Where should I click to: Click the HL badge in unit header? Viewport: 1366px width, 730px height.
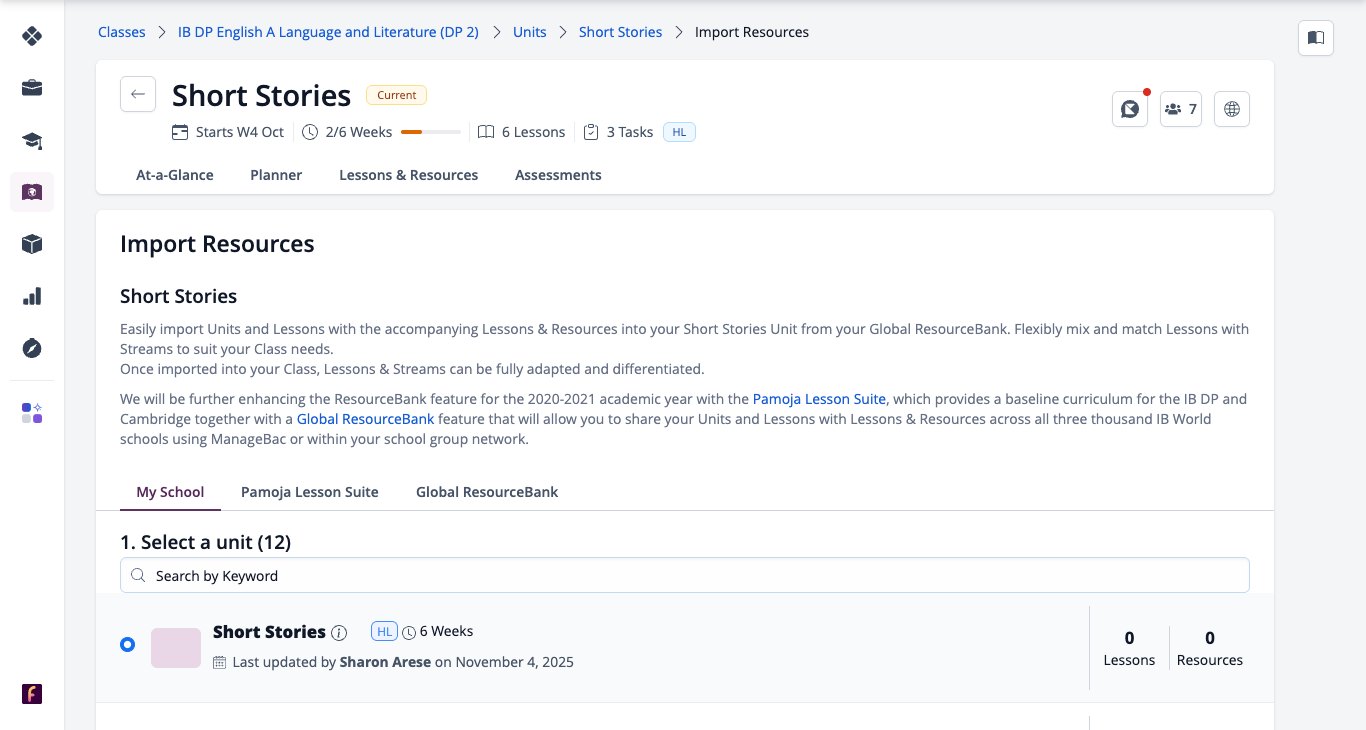coord(679,132)
